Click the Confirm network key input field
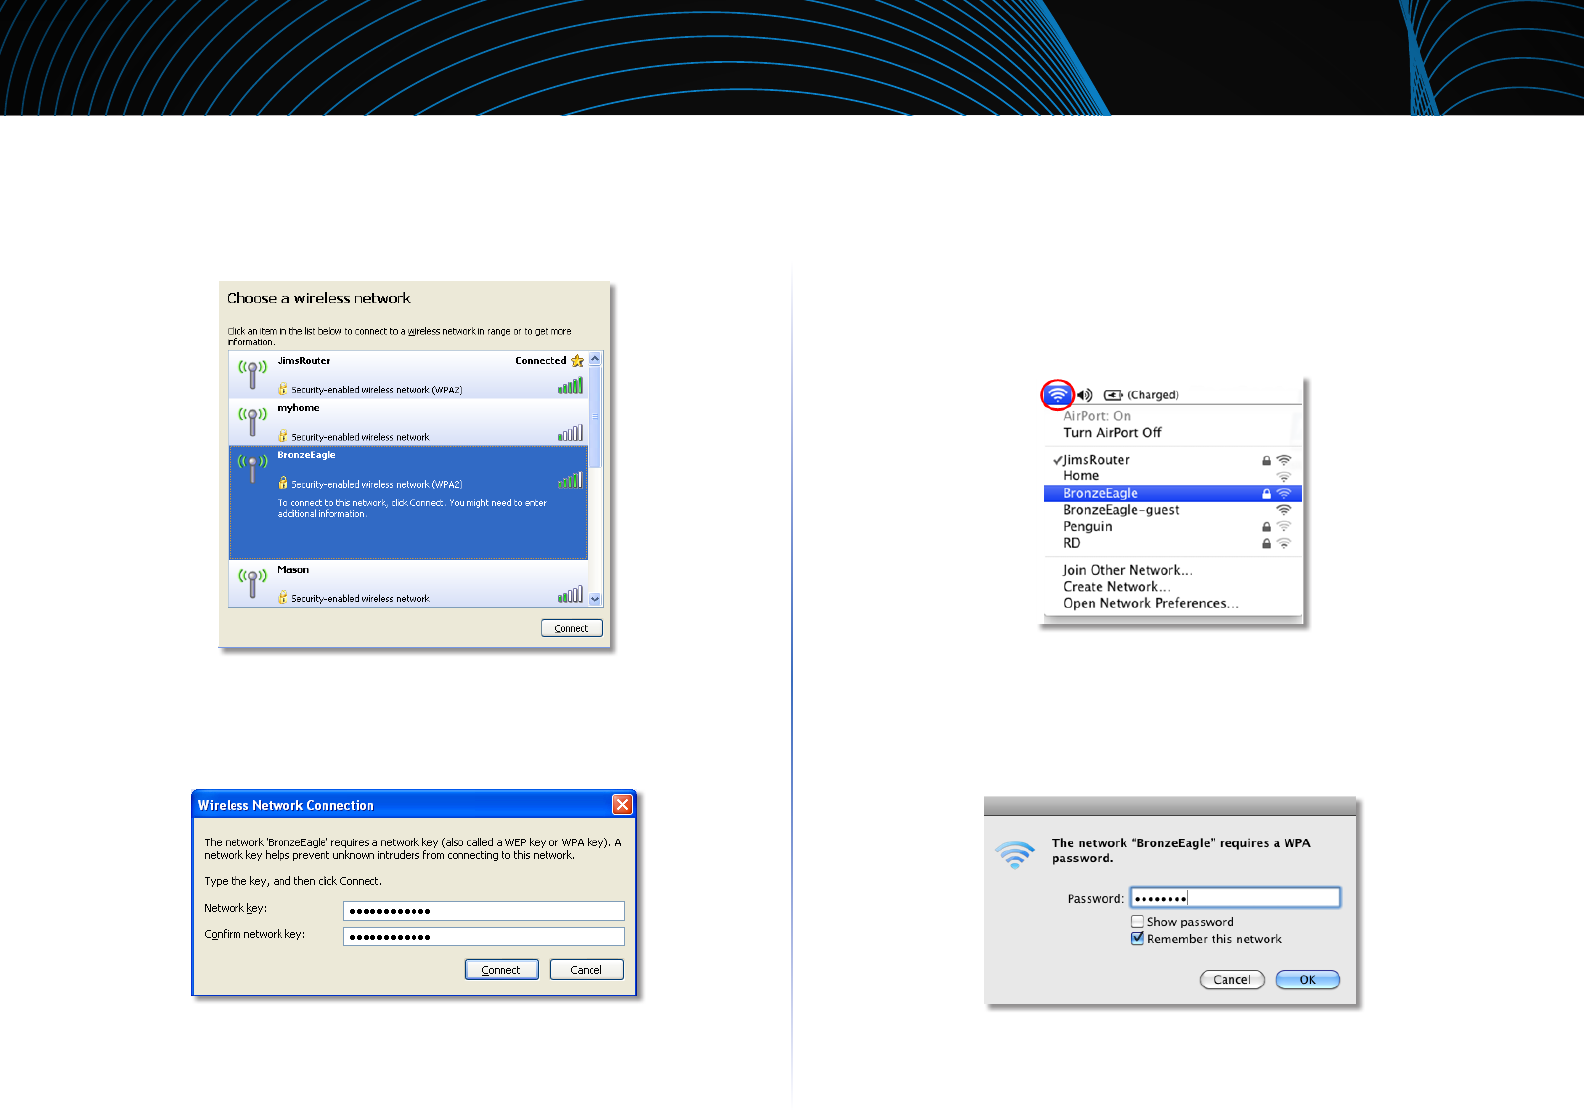This screenshot has height=1111, width=1584. pos(484,937)
